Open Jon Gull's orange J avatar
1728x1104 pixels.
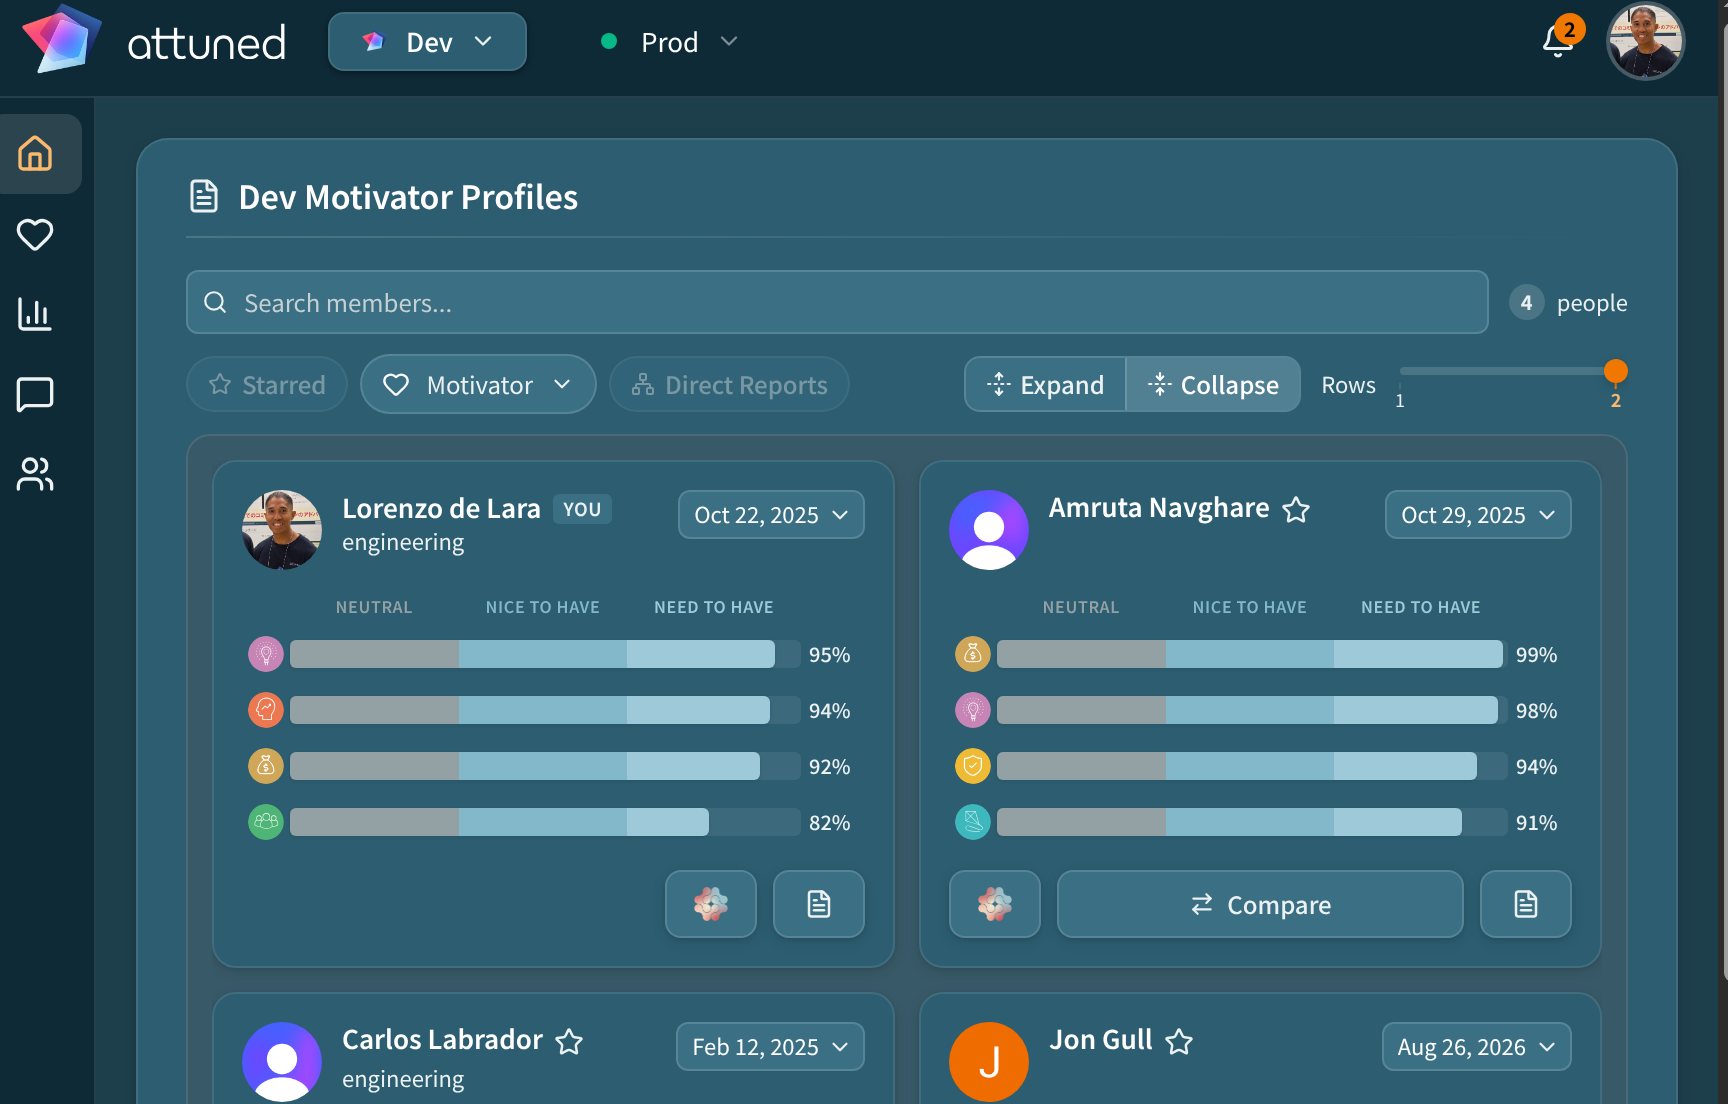tap(989, 1062)
